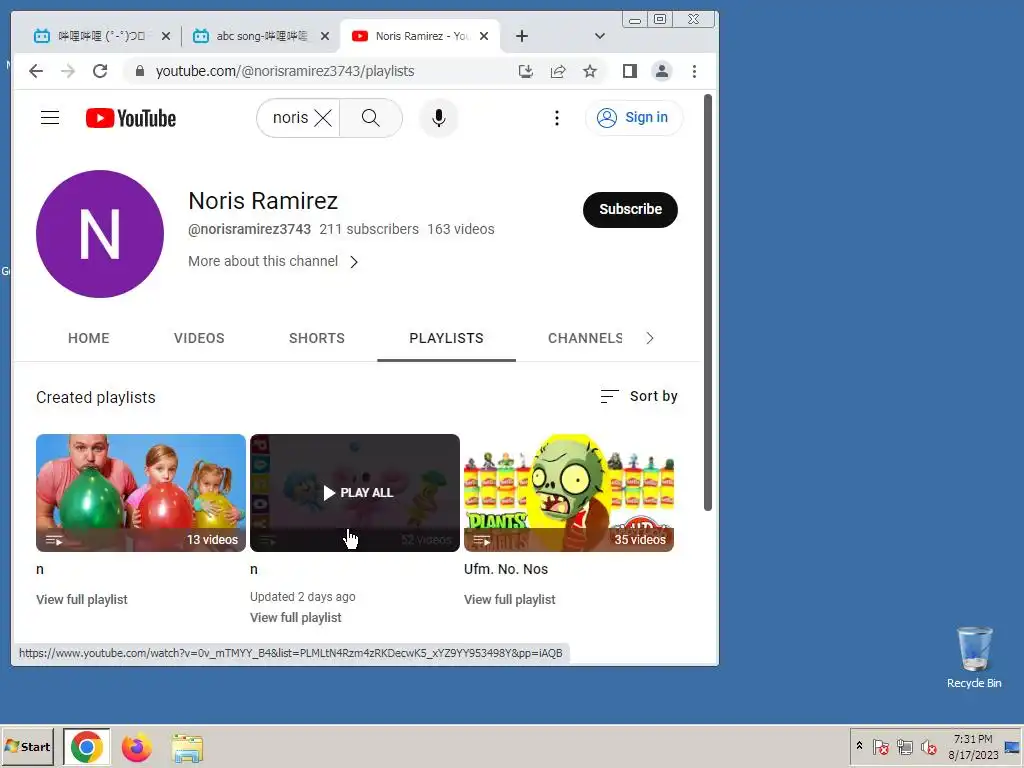Open the balloon playlist thumbnail with 13 videos
The height and width of the screenshot is (768, 1024).
141,493
